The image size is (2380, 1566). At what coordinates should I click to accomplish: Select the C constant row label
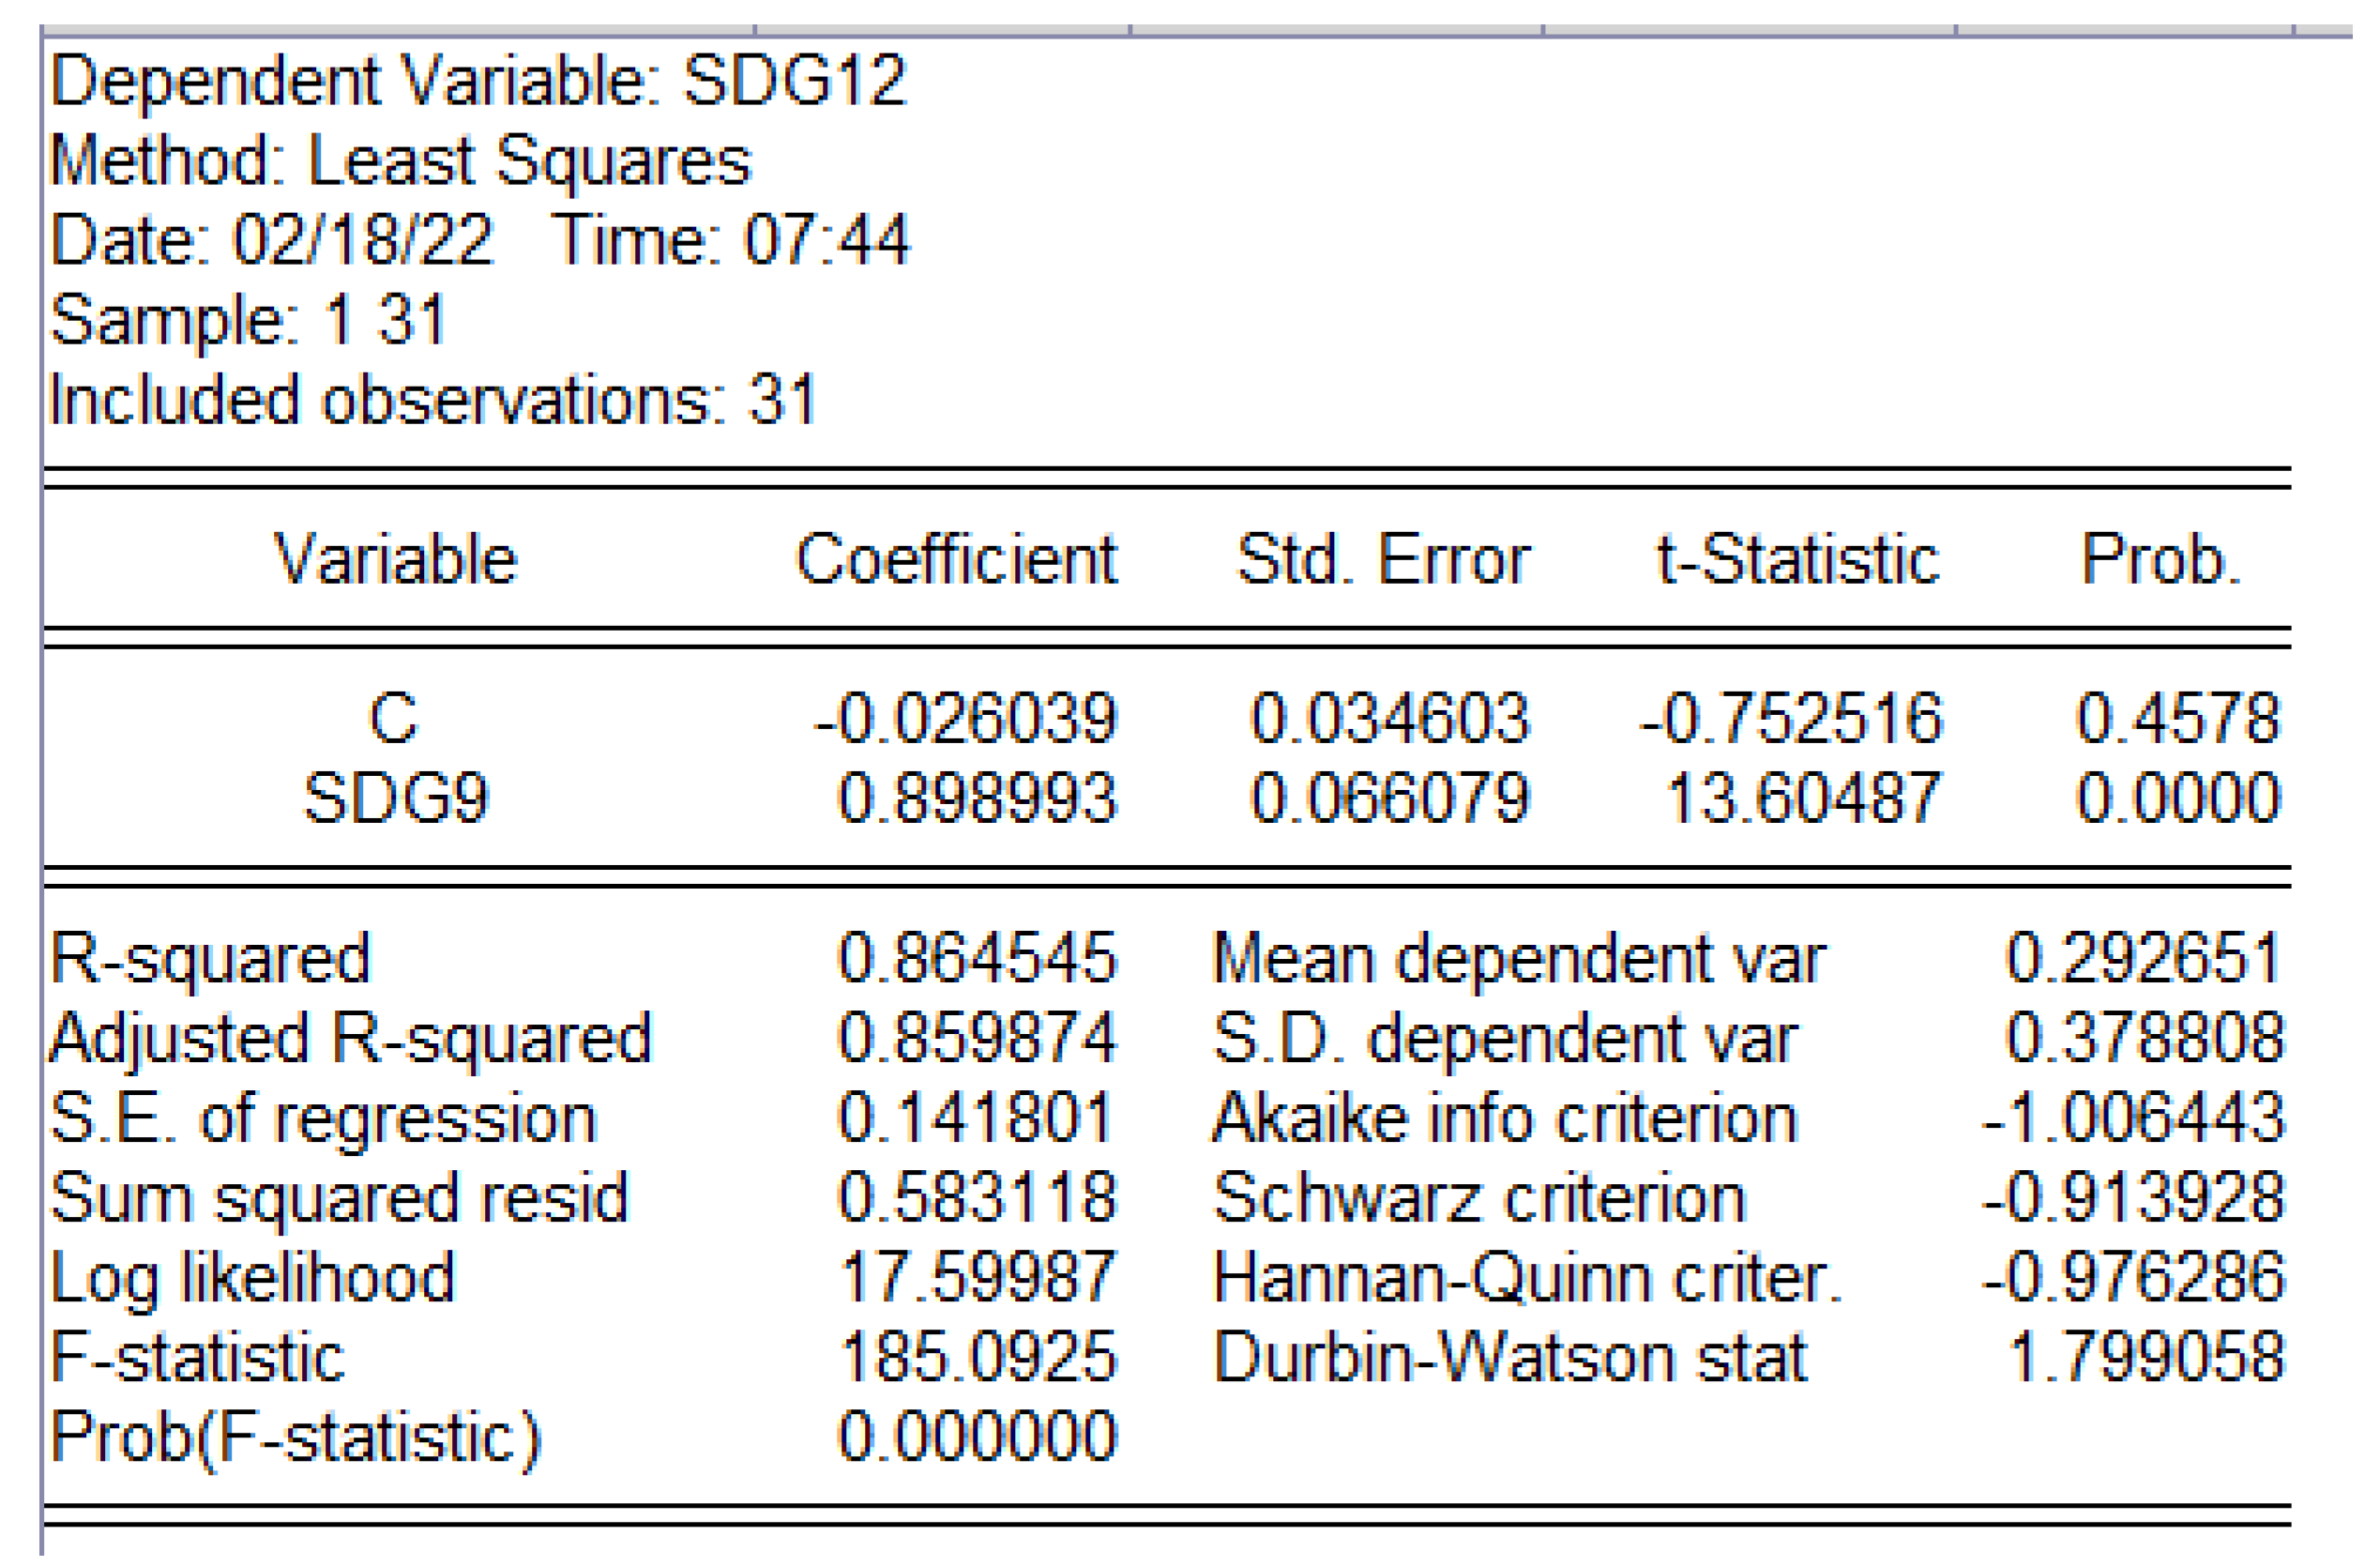(x=393, y=718)
